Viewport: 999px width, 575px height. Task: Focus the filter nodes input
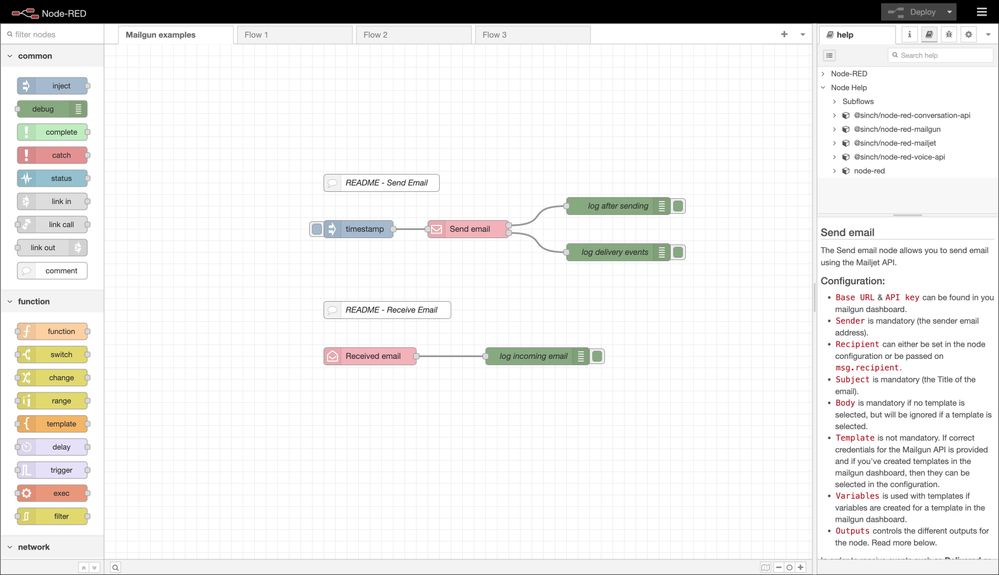(53, 34)
